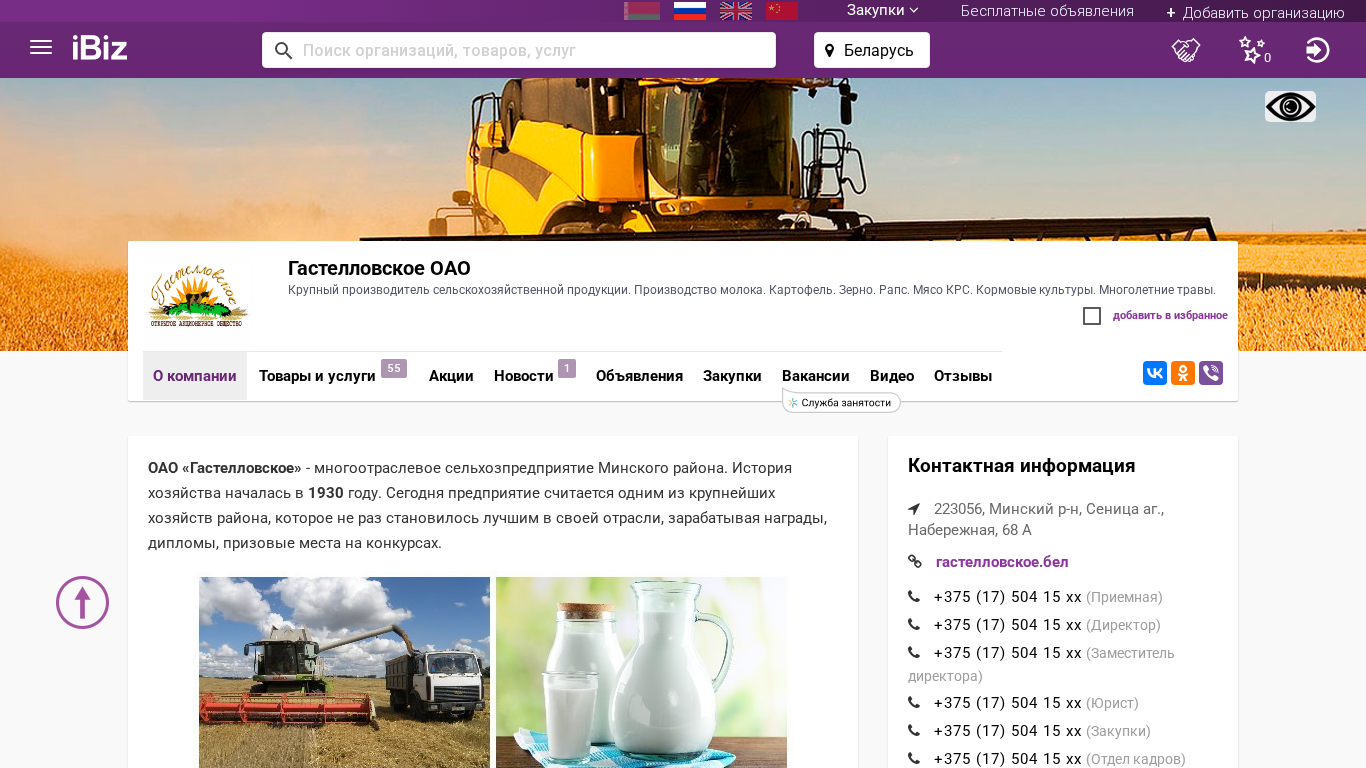
Task: Click the добавить в избранное link text
Action: pos(1170,316)
